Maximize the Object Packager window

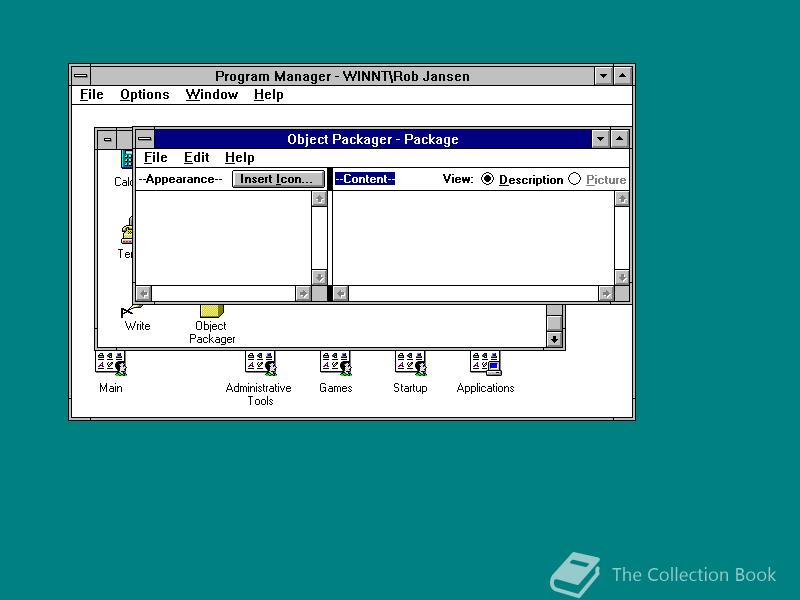click(x=619, y=139)
